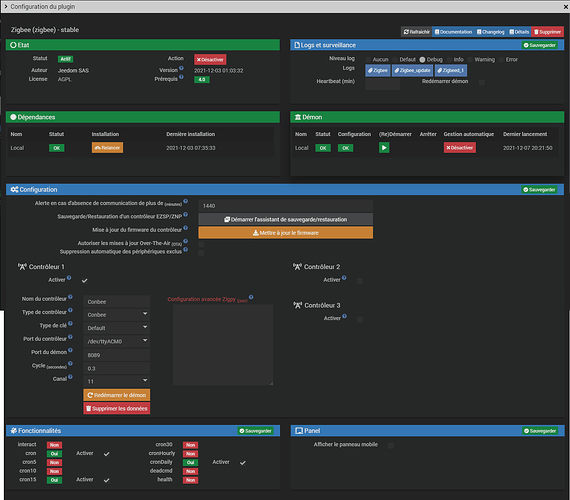The image size is (570, 500).
Task: Click the red Supprimer plugin button
Action: pyautogui.click(x=547, y=32)
